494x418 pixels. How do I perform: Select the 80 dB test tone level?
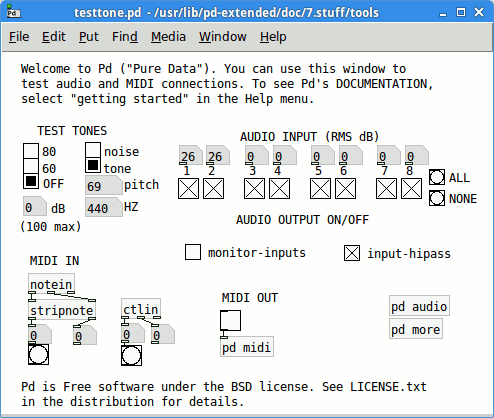[31, 151]
